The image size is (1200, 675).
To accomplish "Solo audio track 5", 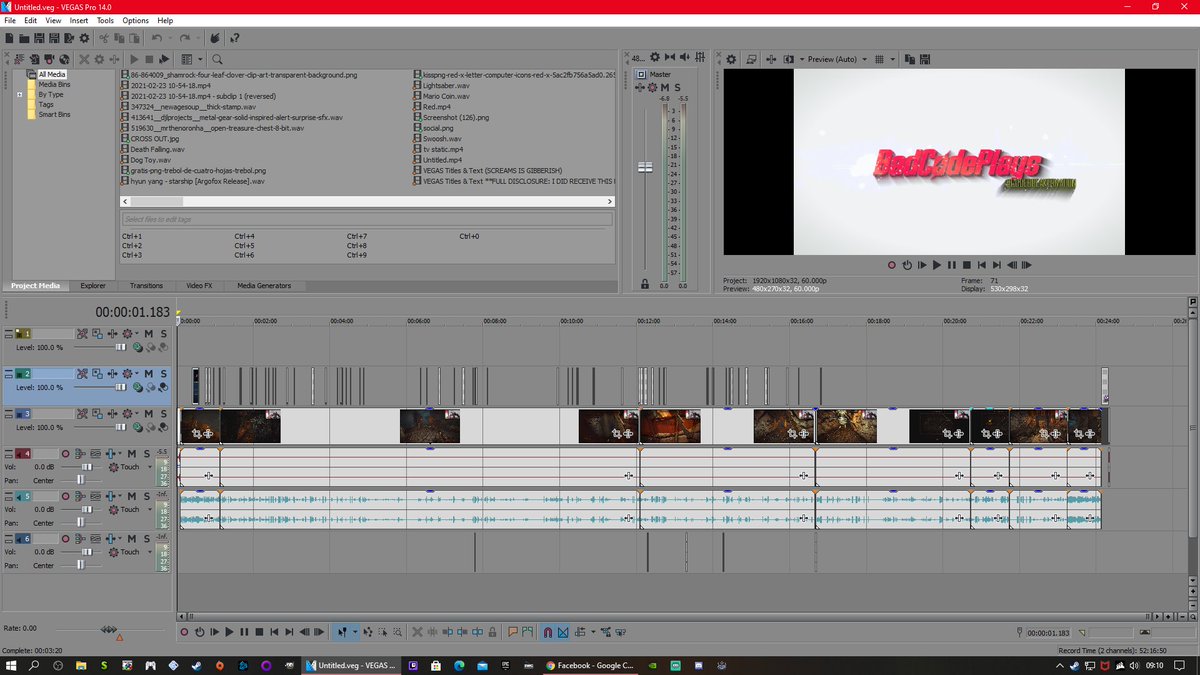I will (146, 496).
